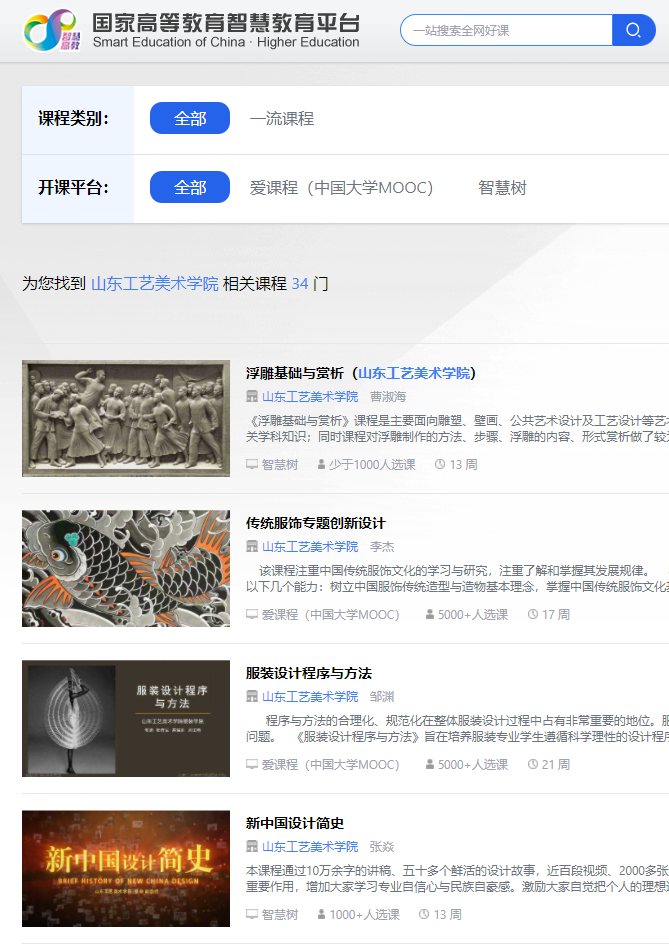669x948 pixels.
Task: Open the 新中国设计简史 course title
Action: [295, 823]
